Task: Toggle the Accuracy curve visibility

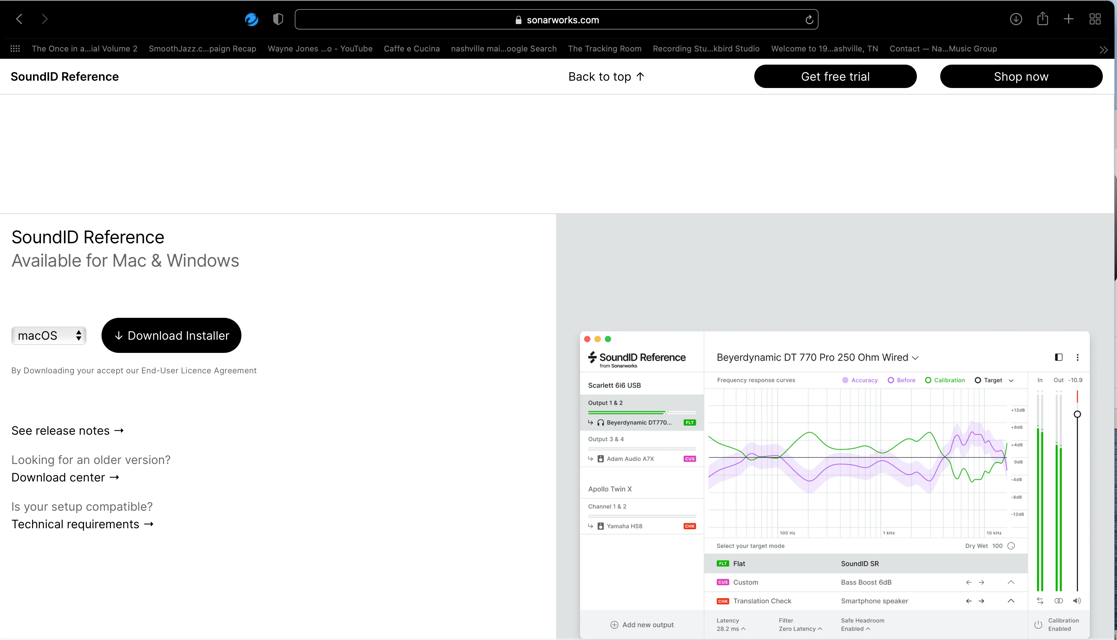Action: pos(860,380)
